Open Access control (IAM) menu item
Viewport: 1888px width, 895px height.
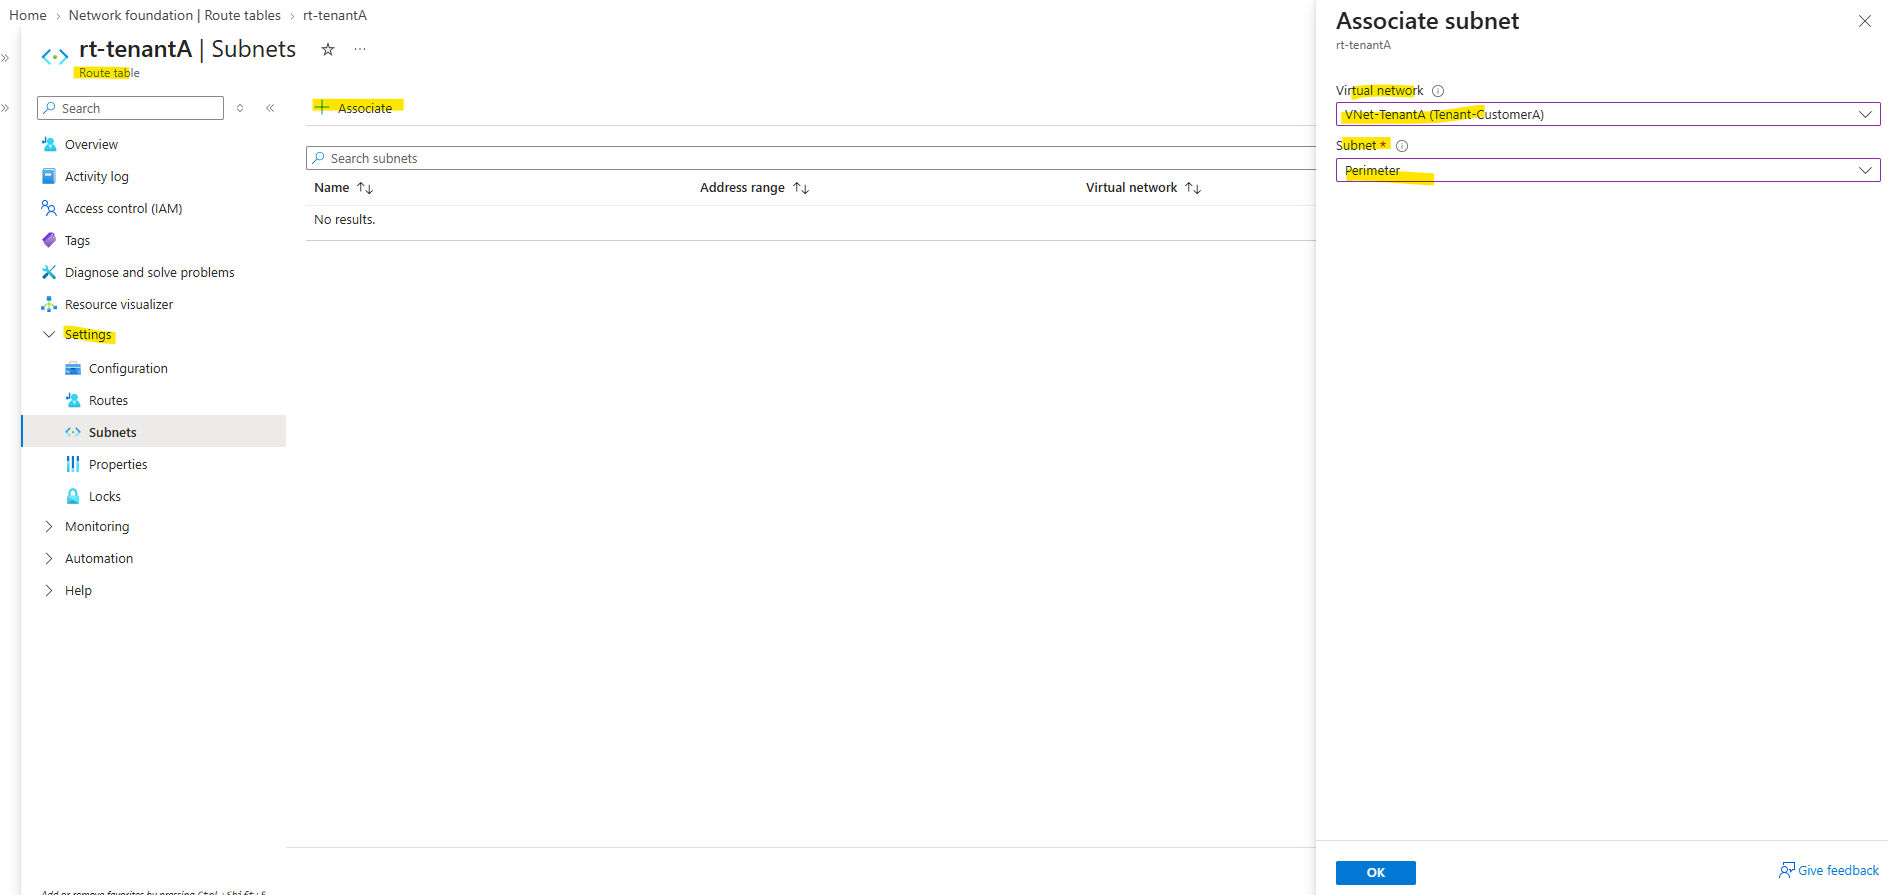click(123, 208)
